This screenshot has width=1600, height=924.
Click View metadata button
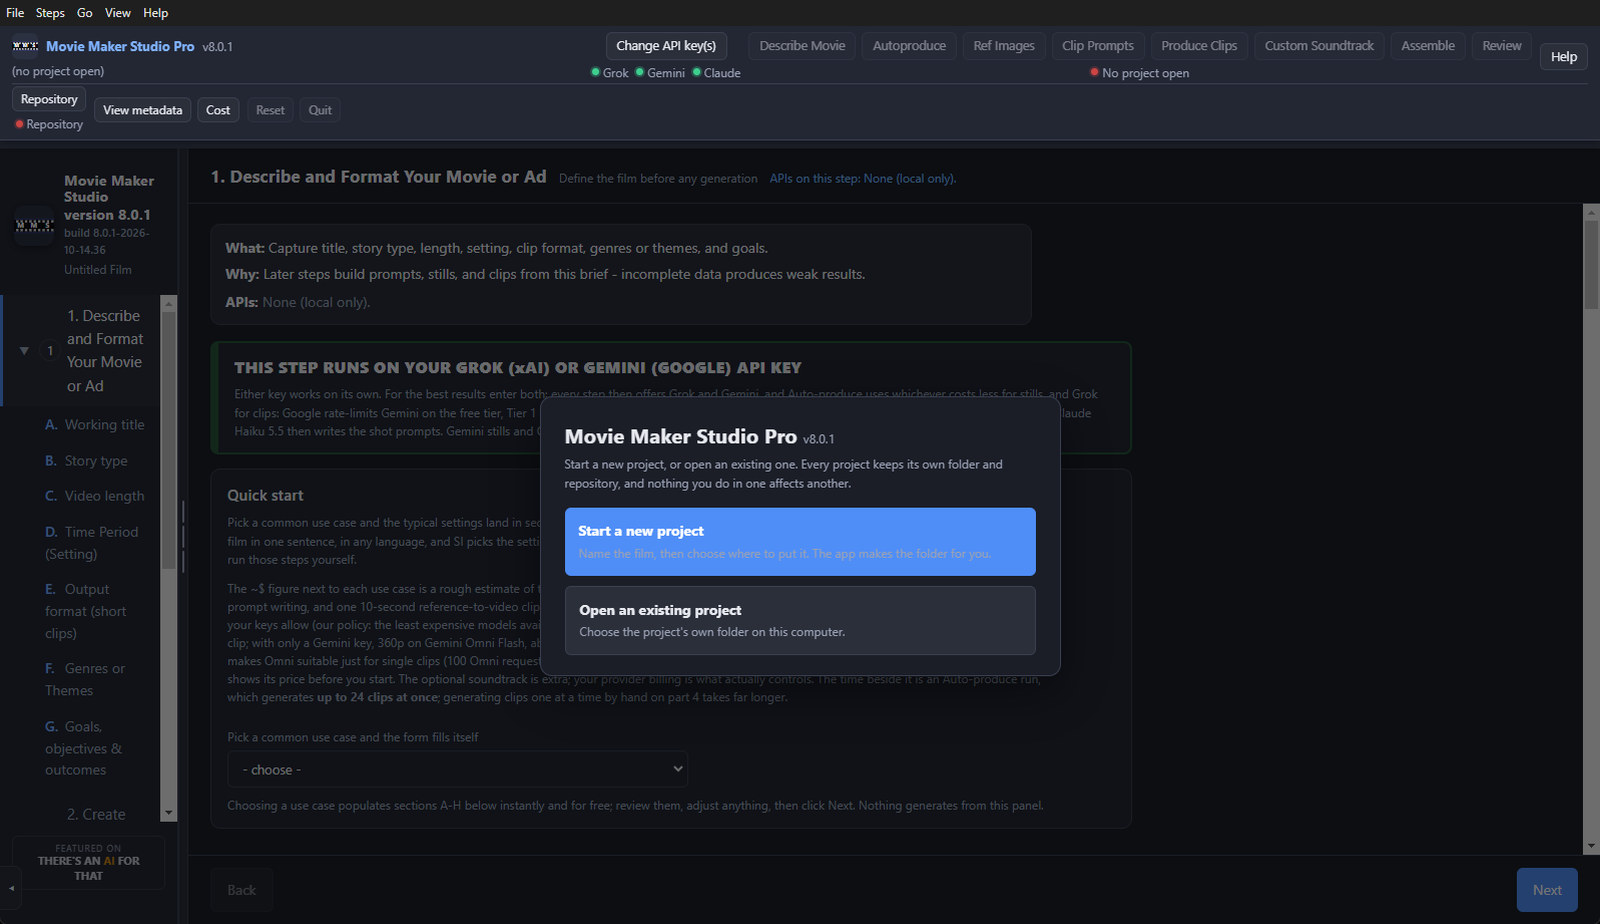(x=143, y=110)
